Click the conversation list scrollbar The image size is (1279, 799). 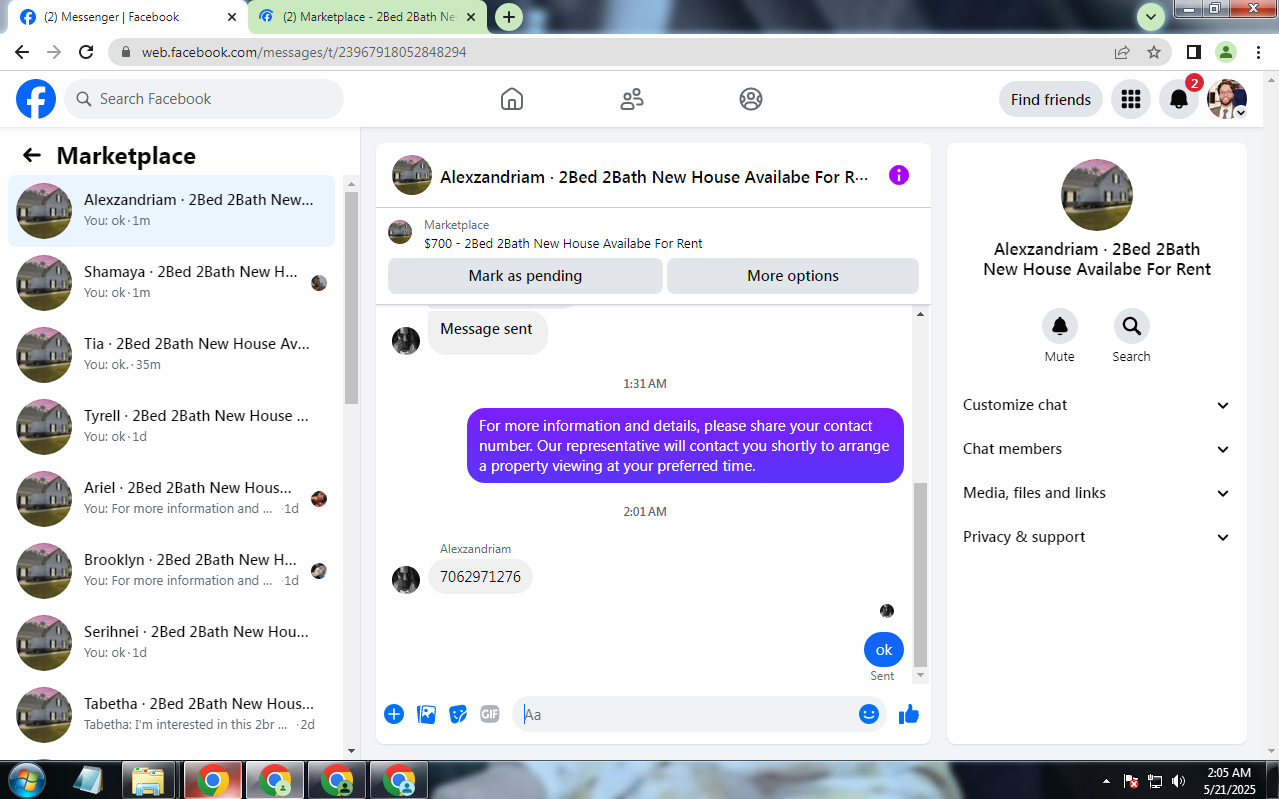pos(351,298)
